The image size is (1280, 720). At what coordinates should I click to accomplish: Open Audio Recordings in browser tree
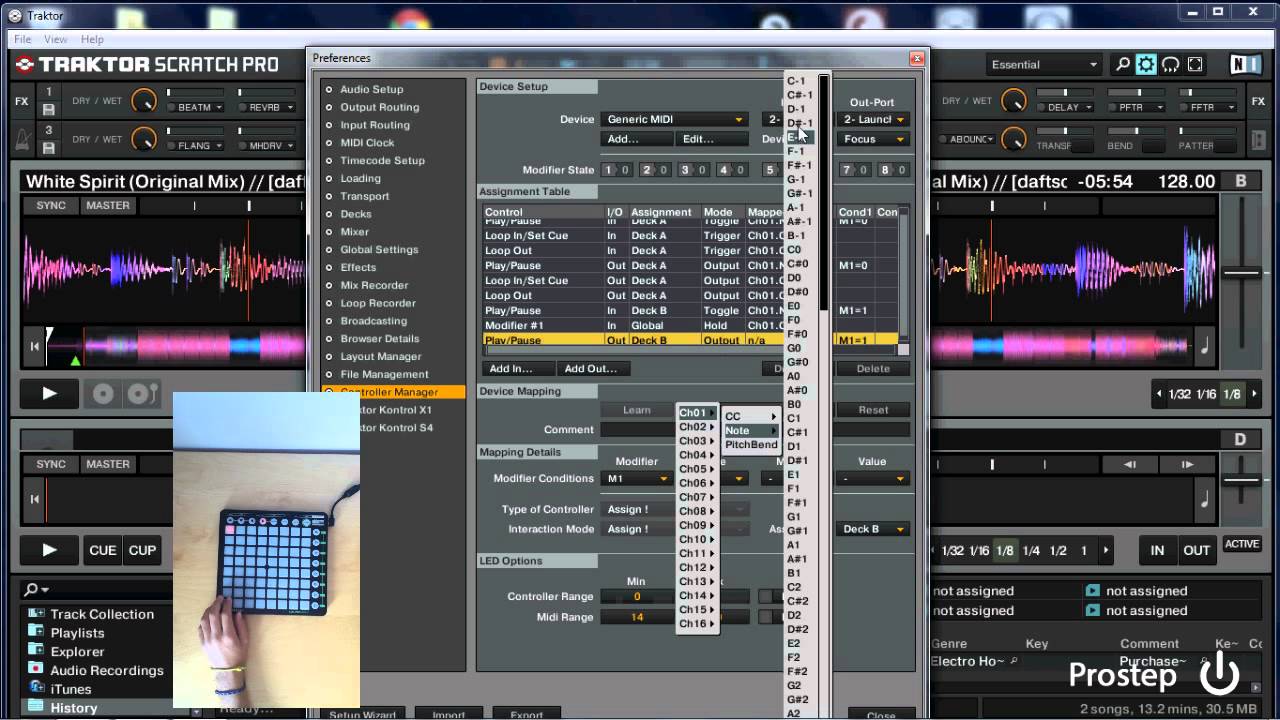click(107, 671)
